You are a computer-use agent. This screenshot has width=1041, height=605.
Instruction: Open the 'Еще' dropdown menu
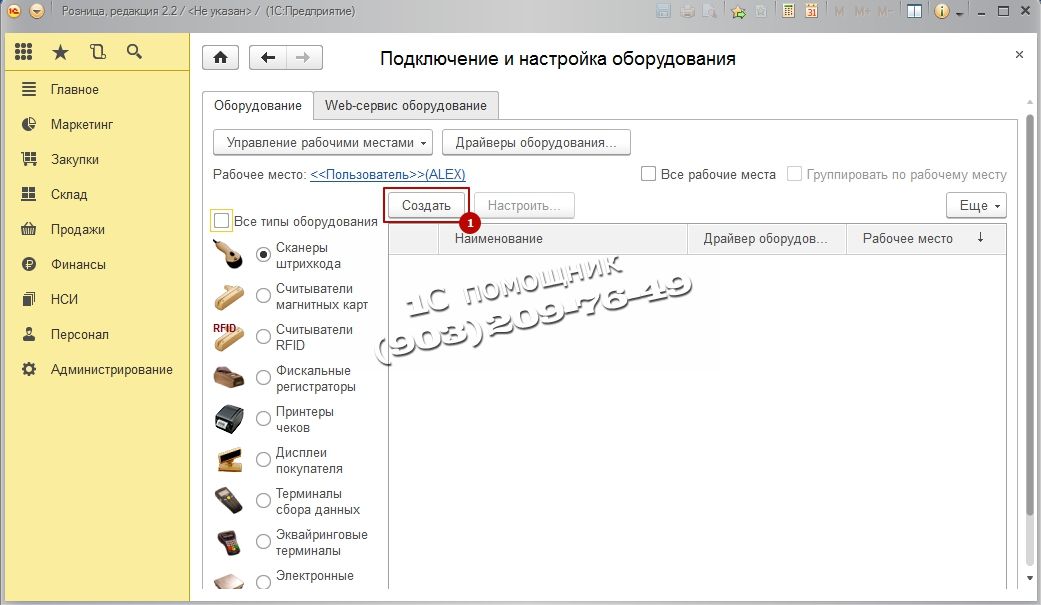pyautogui.click(x=975, y=205)
